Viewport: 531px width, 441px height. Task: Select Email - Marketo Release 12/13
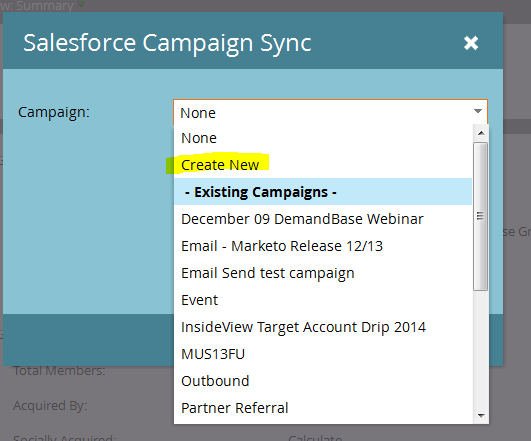pyautogui.click(x=323, y=246)
